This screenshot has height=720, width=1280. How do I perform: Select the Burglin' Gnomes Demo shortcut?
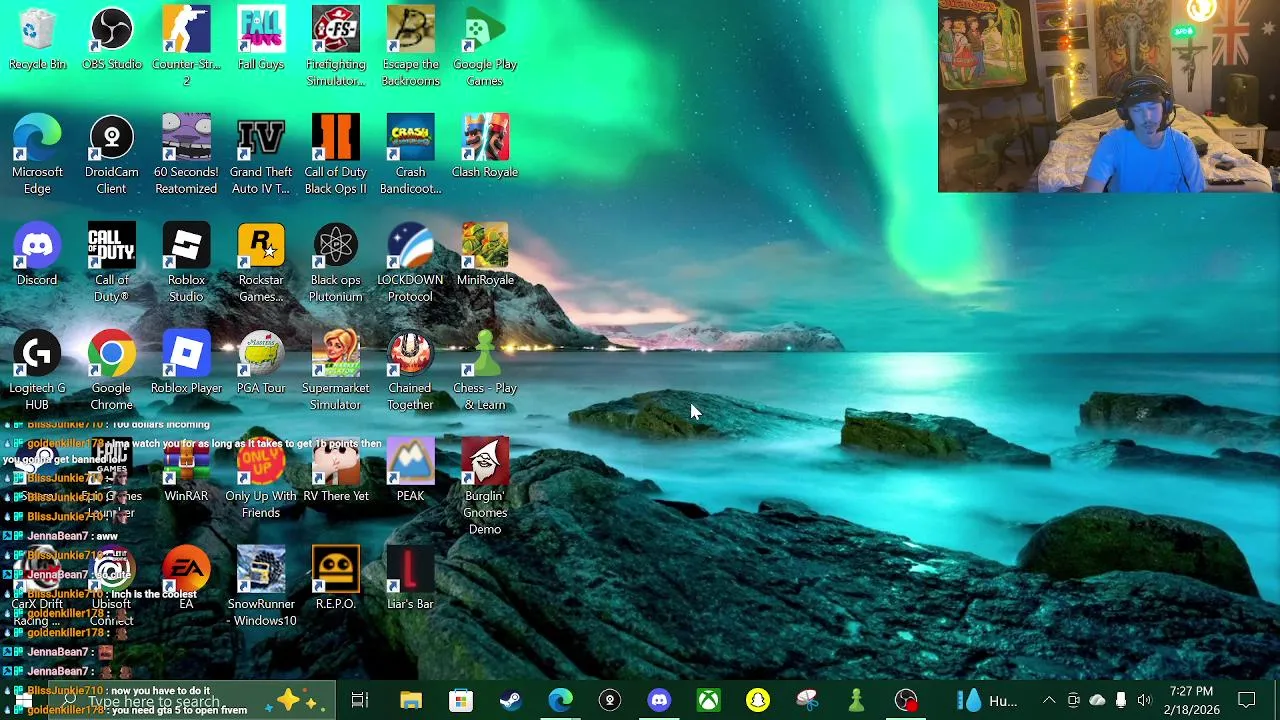[485, 487]
